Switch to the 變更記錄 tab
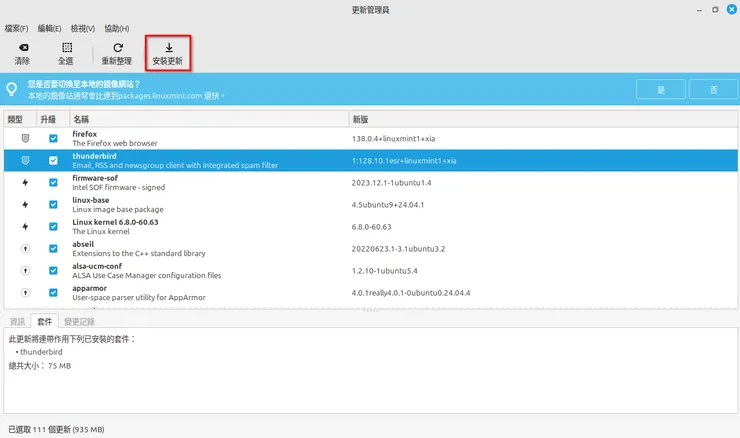 (x=79, y=321)
